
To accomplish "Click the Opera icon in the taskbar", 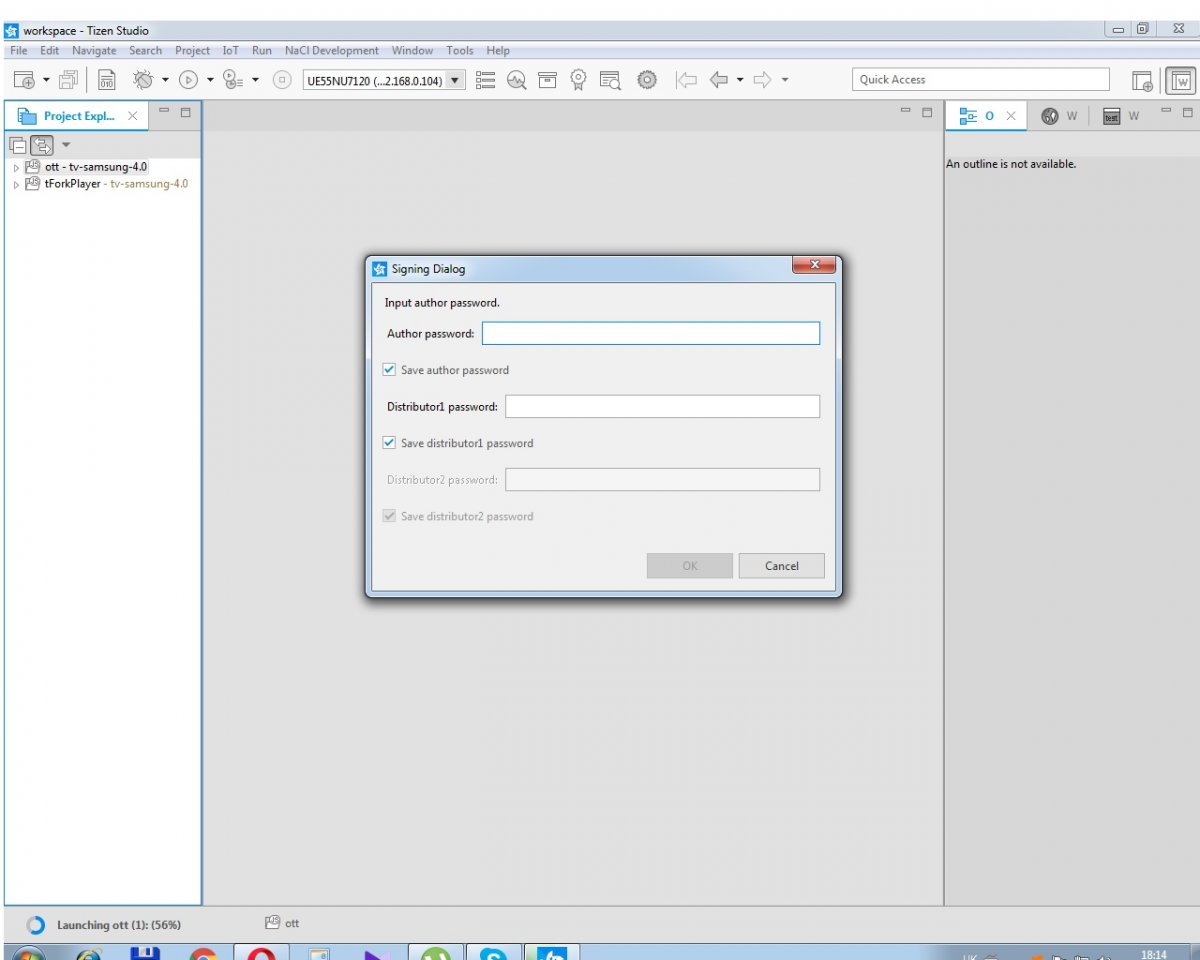I will pyautogui.click(x=261, y=952).
